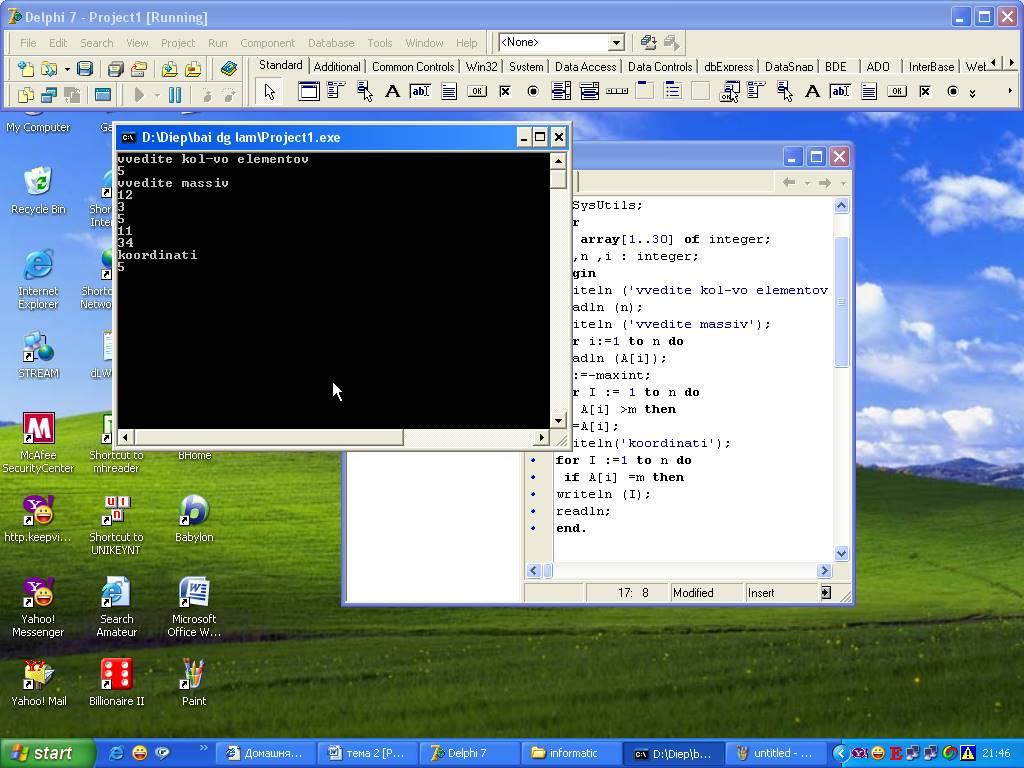Activate the arrow pointer selection tool
1024x768 pixels.
pos(269,92)
